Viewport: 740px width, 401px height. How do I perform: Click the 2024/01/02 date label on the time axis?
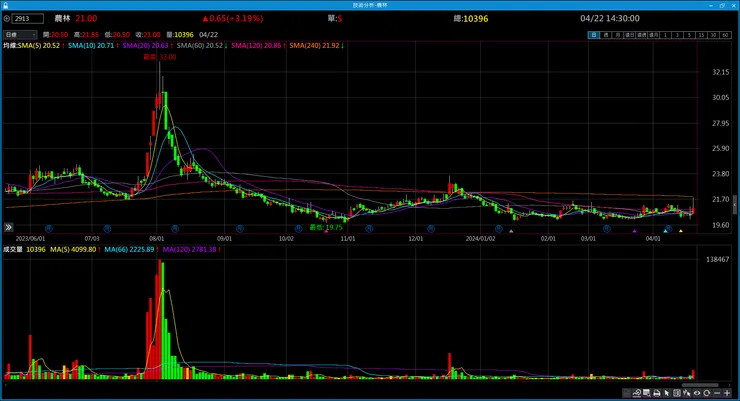[480, 239]
